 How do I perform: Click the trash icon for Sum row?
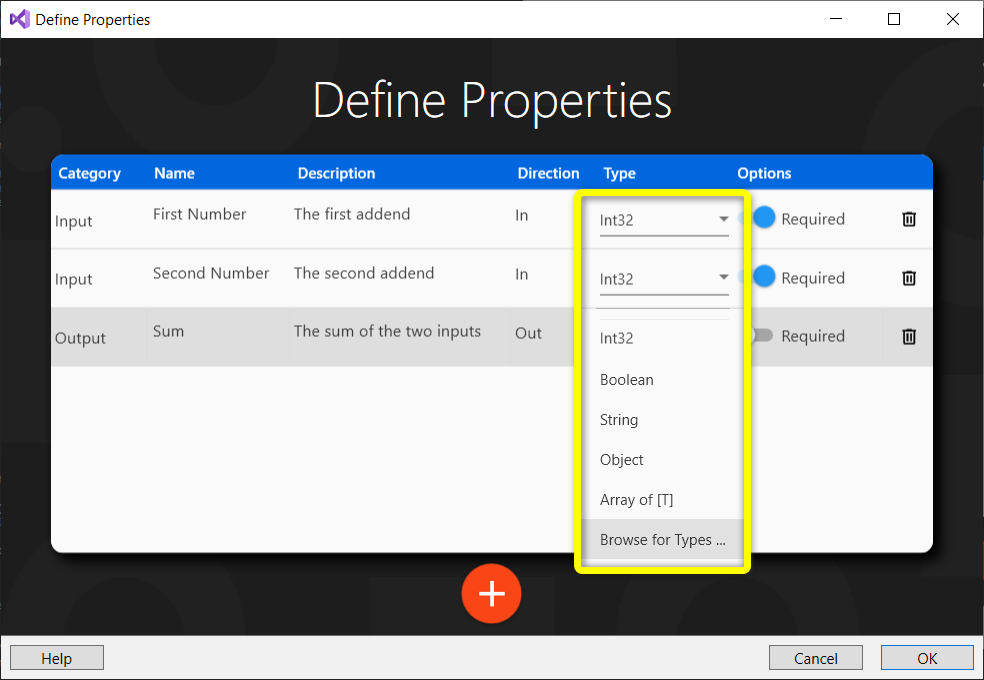pos(908,337)
